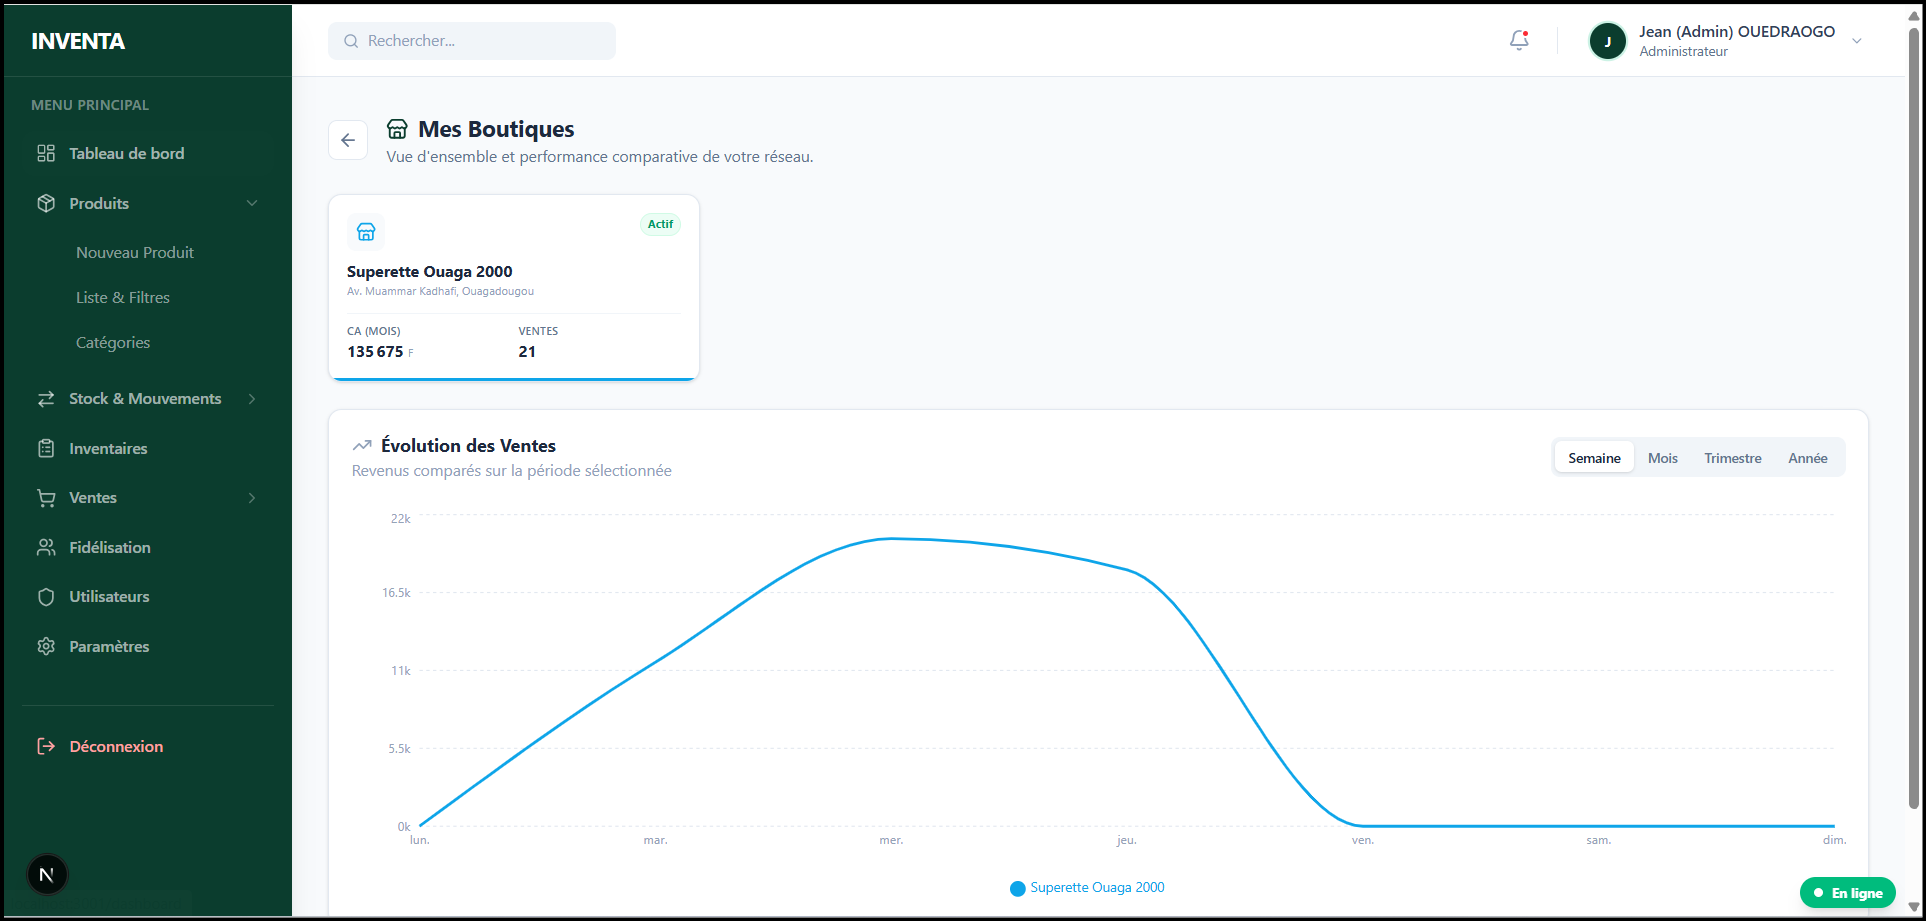
Task: Click the notification bell icon
Action: [1518, 41]
